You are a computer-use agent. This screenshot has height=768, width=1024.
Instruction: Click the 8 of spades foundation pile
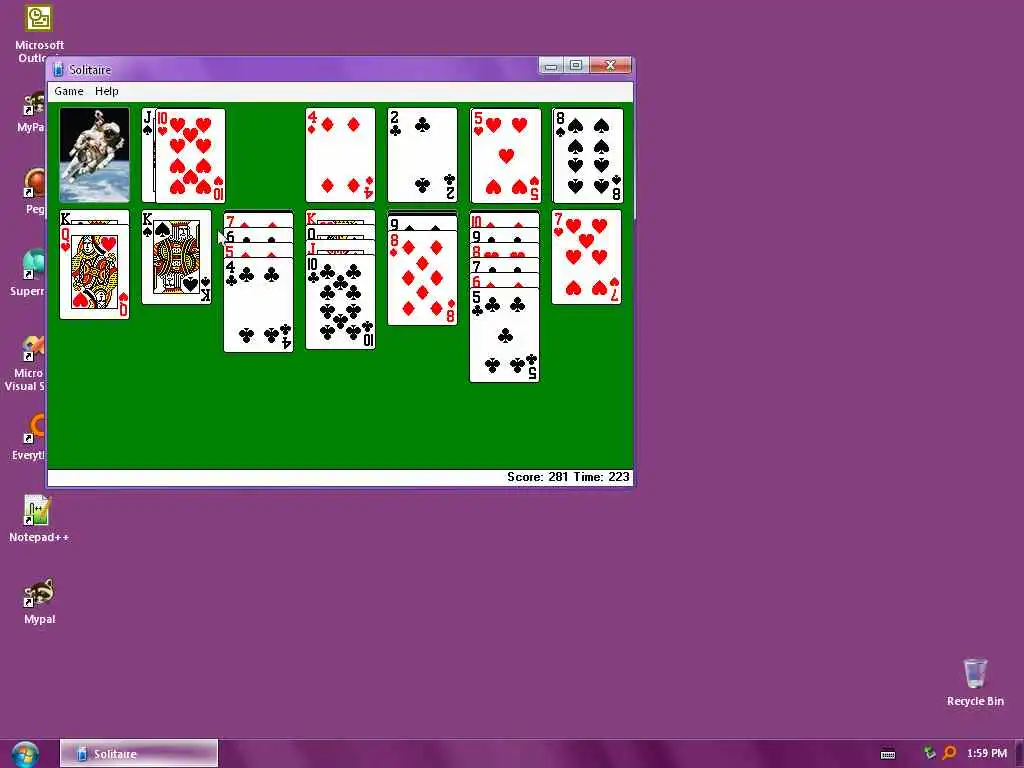tap(587, 155)
